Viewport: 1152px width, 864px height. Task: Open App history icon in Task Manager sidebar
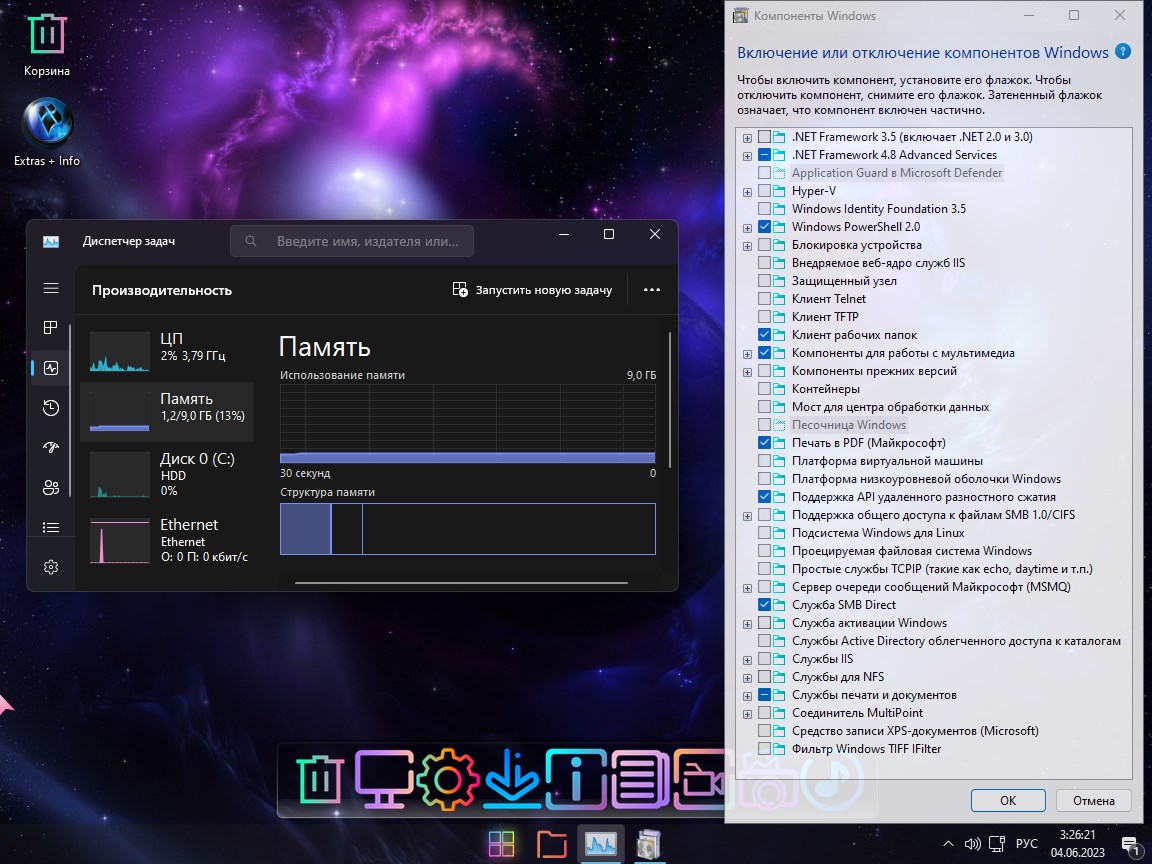(x=51, y=407)
